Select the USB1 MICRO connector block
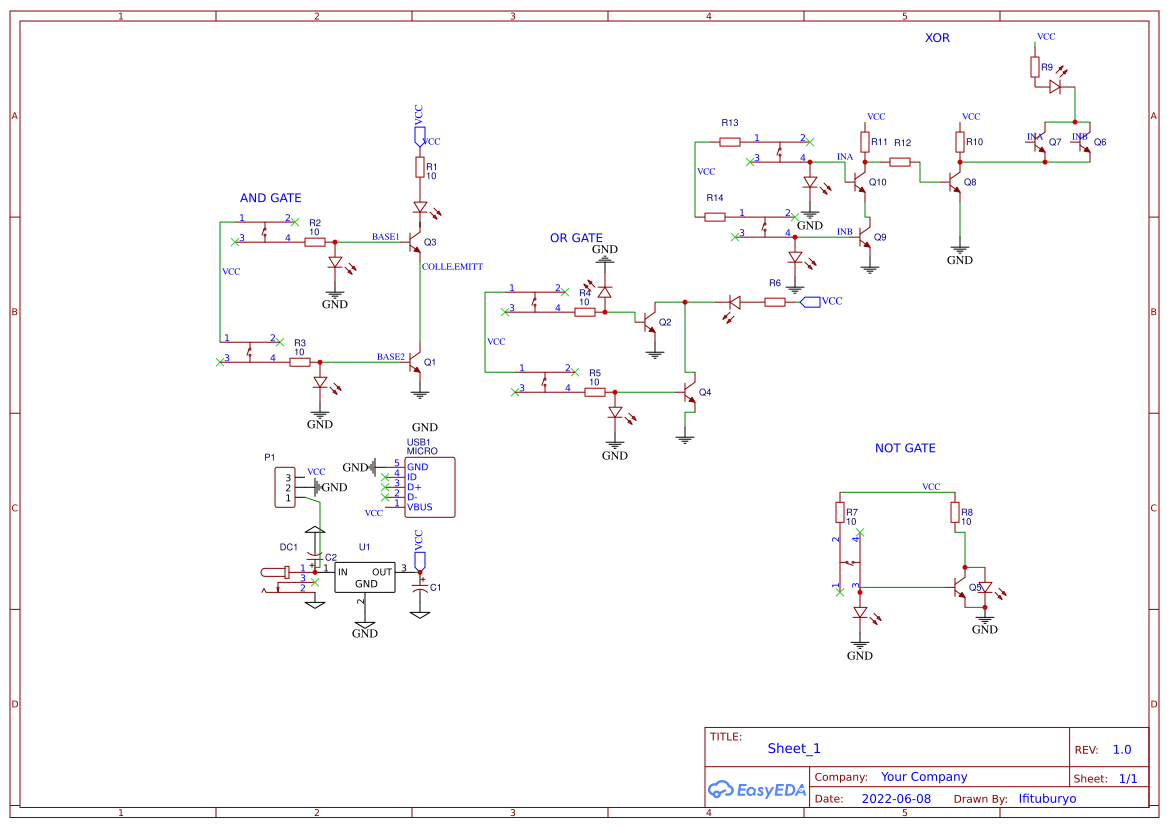Viewport: 1169px width, 828px height. pos(429,487)
